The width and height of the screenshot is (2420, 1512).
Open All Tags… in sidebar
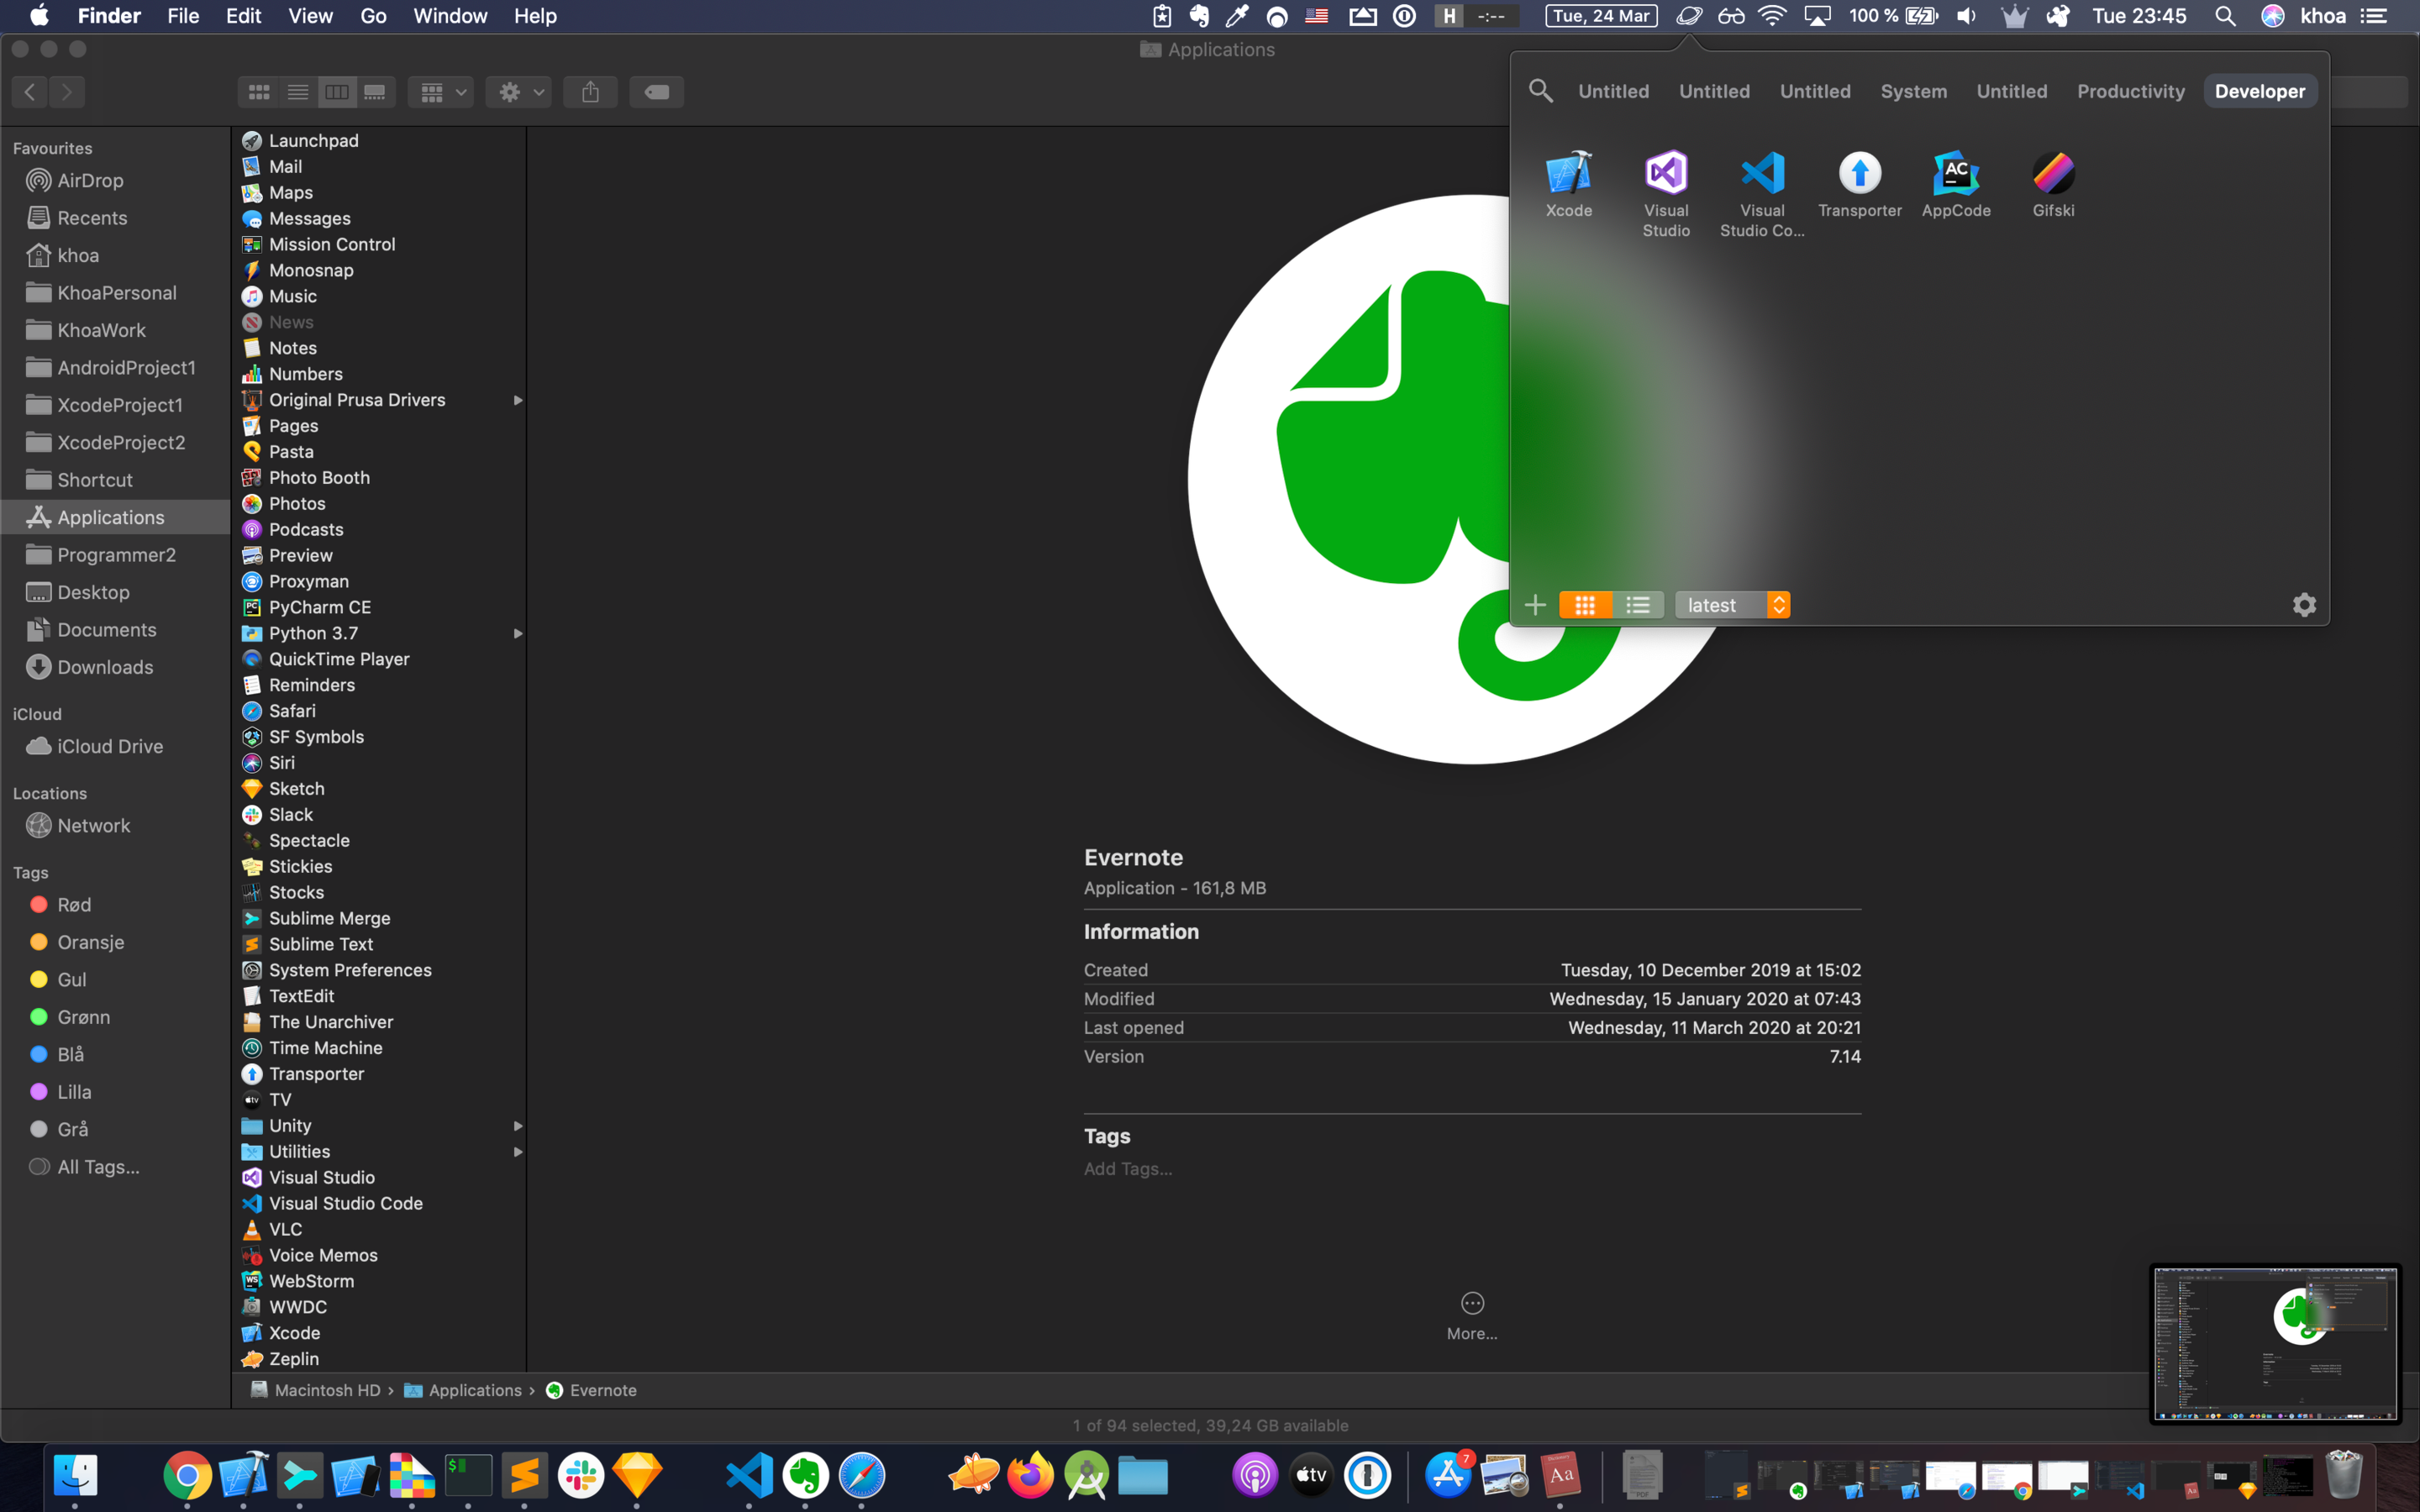point(115,1167)
